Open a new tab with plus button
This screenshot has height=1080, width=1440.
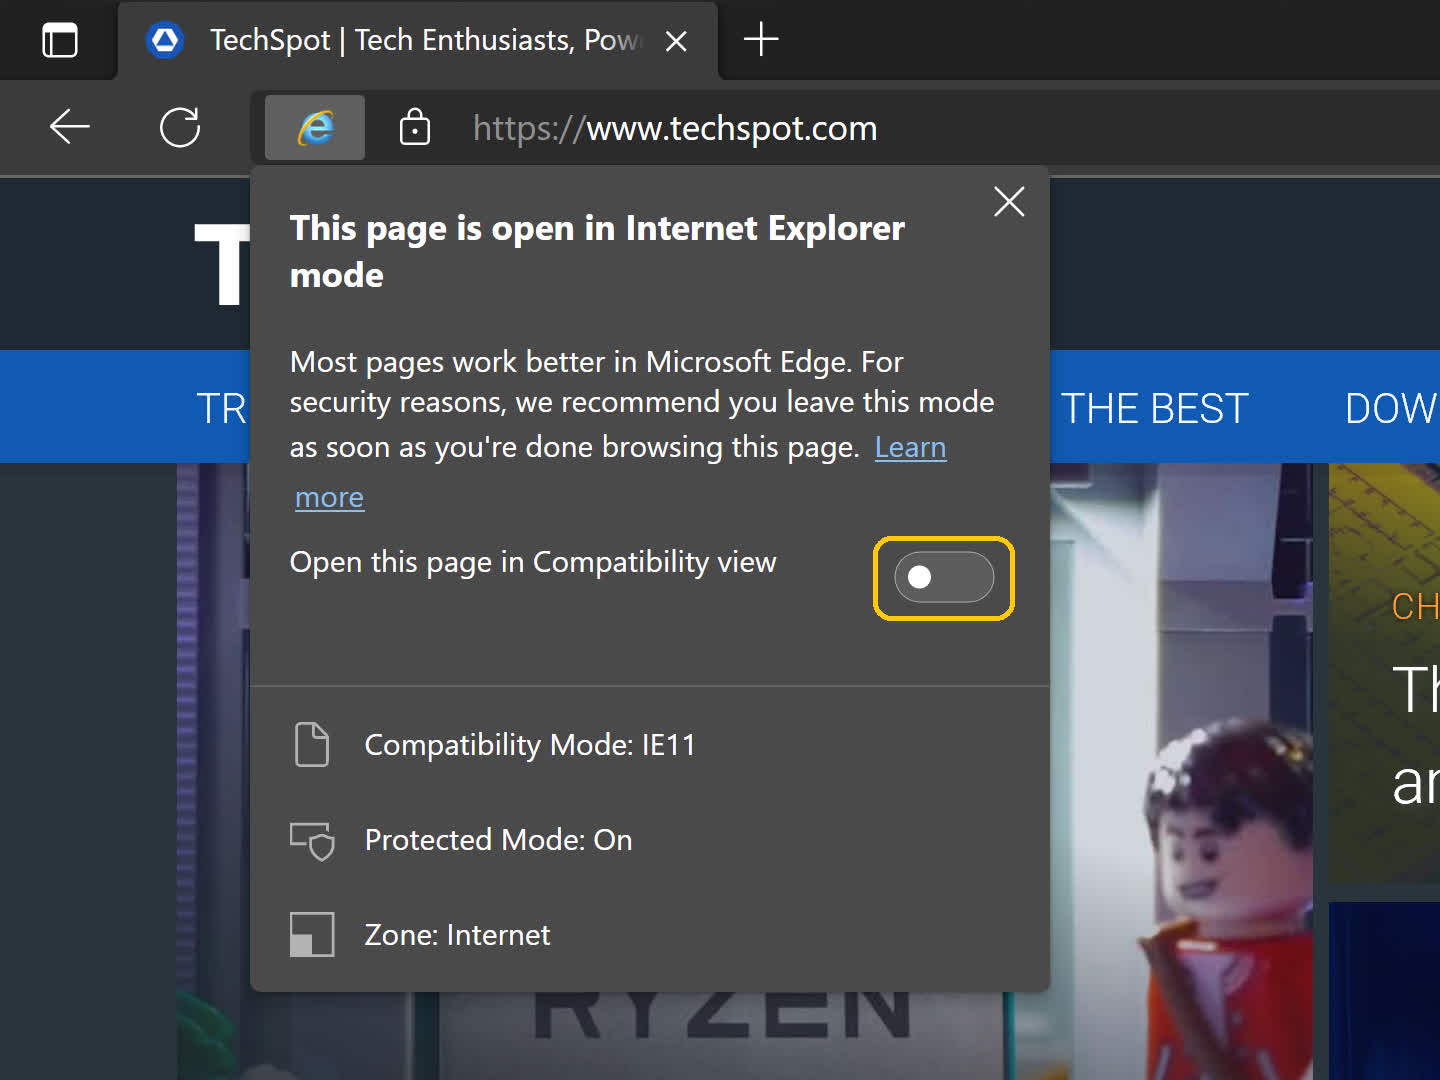tap(761, 40)
